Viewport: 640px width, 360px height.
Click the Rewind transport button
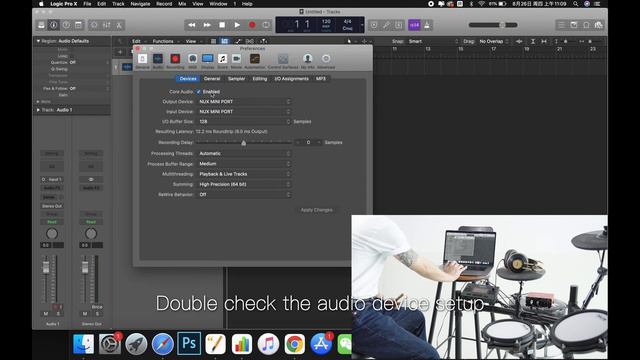click(191, 25)
